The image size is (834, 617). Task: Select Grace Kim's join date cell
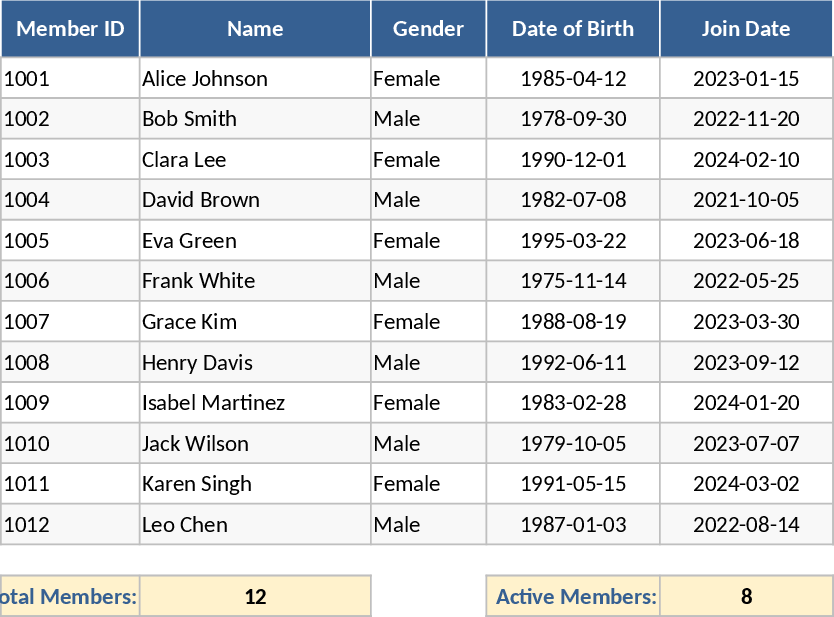pyautogui.click(x=746, y=322)
